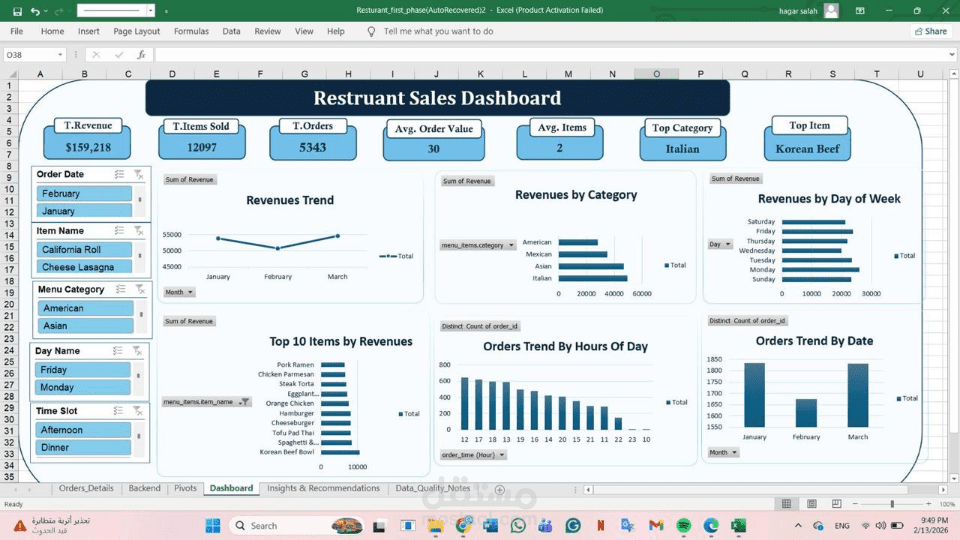Select January in the Order Date slicer
The width and height of the screenshot is (960, 540).
click(84, 211)
